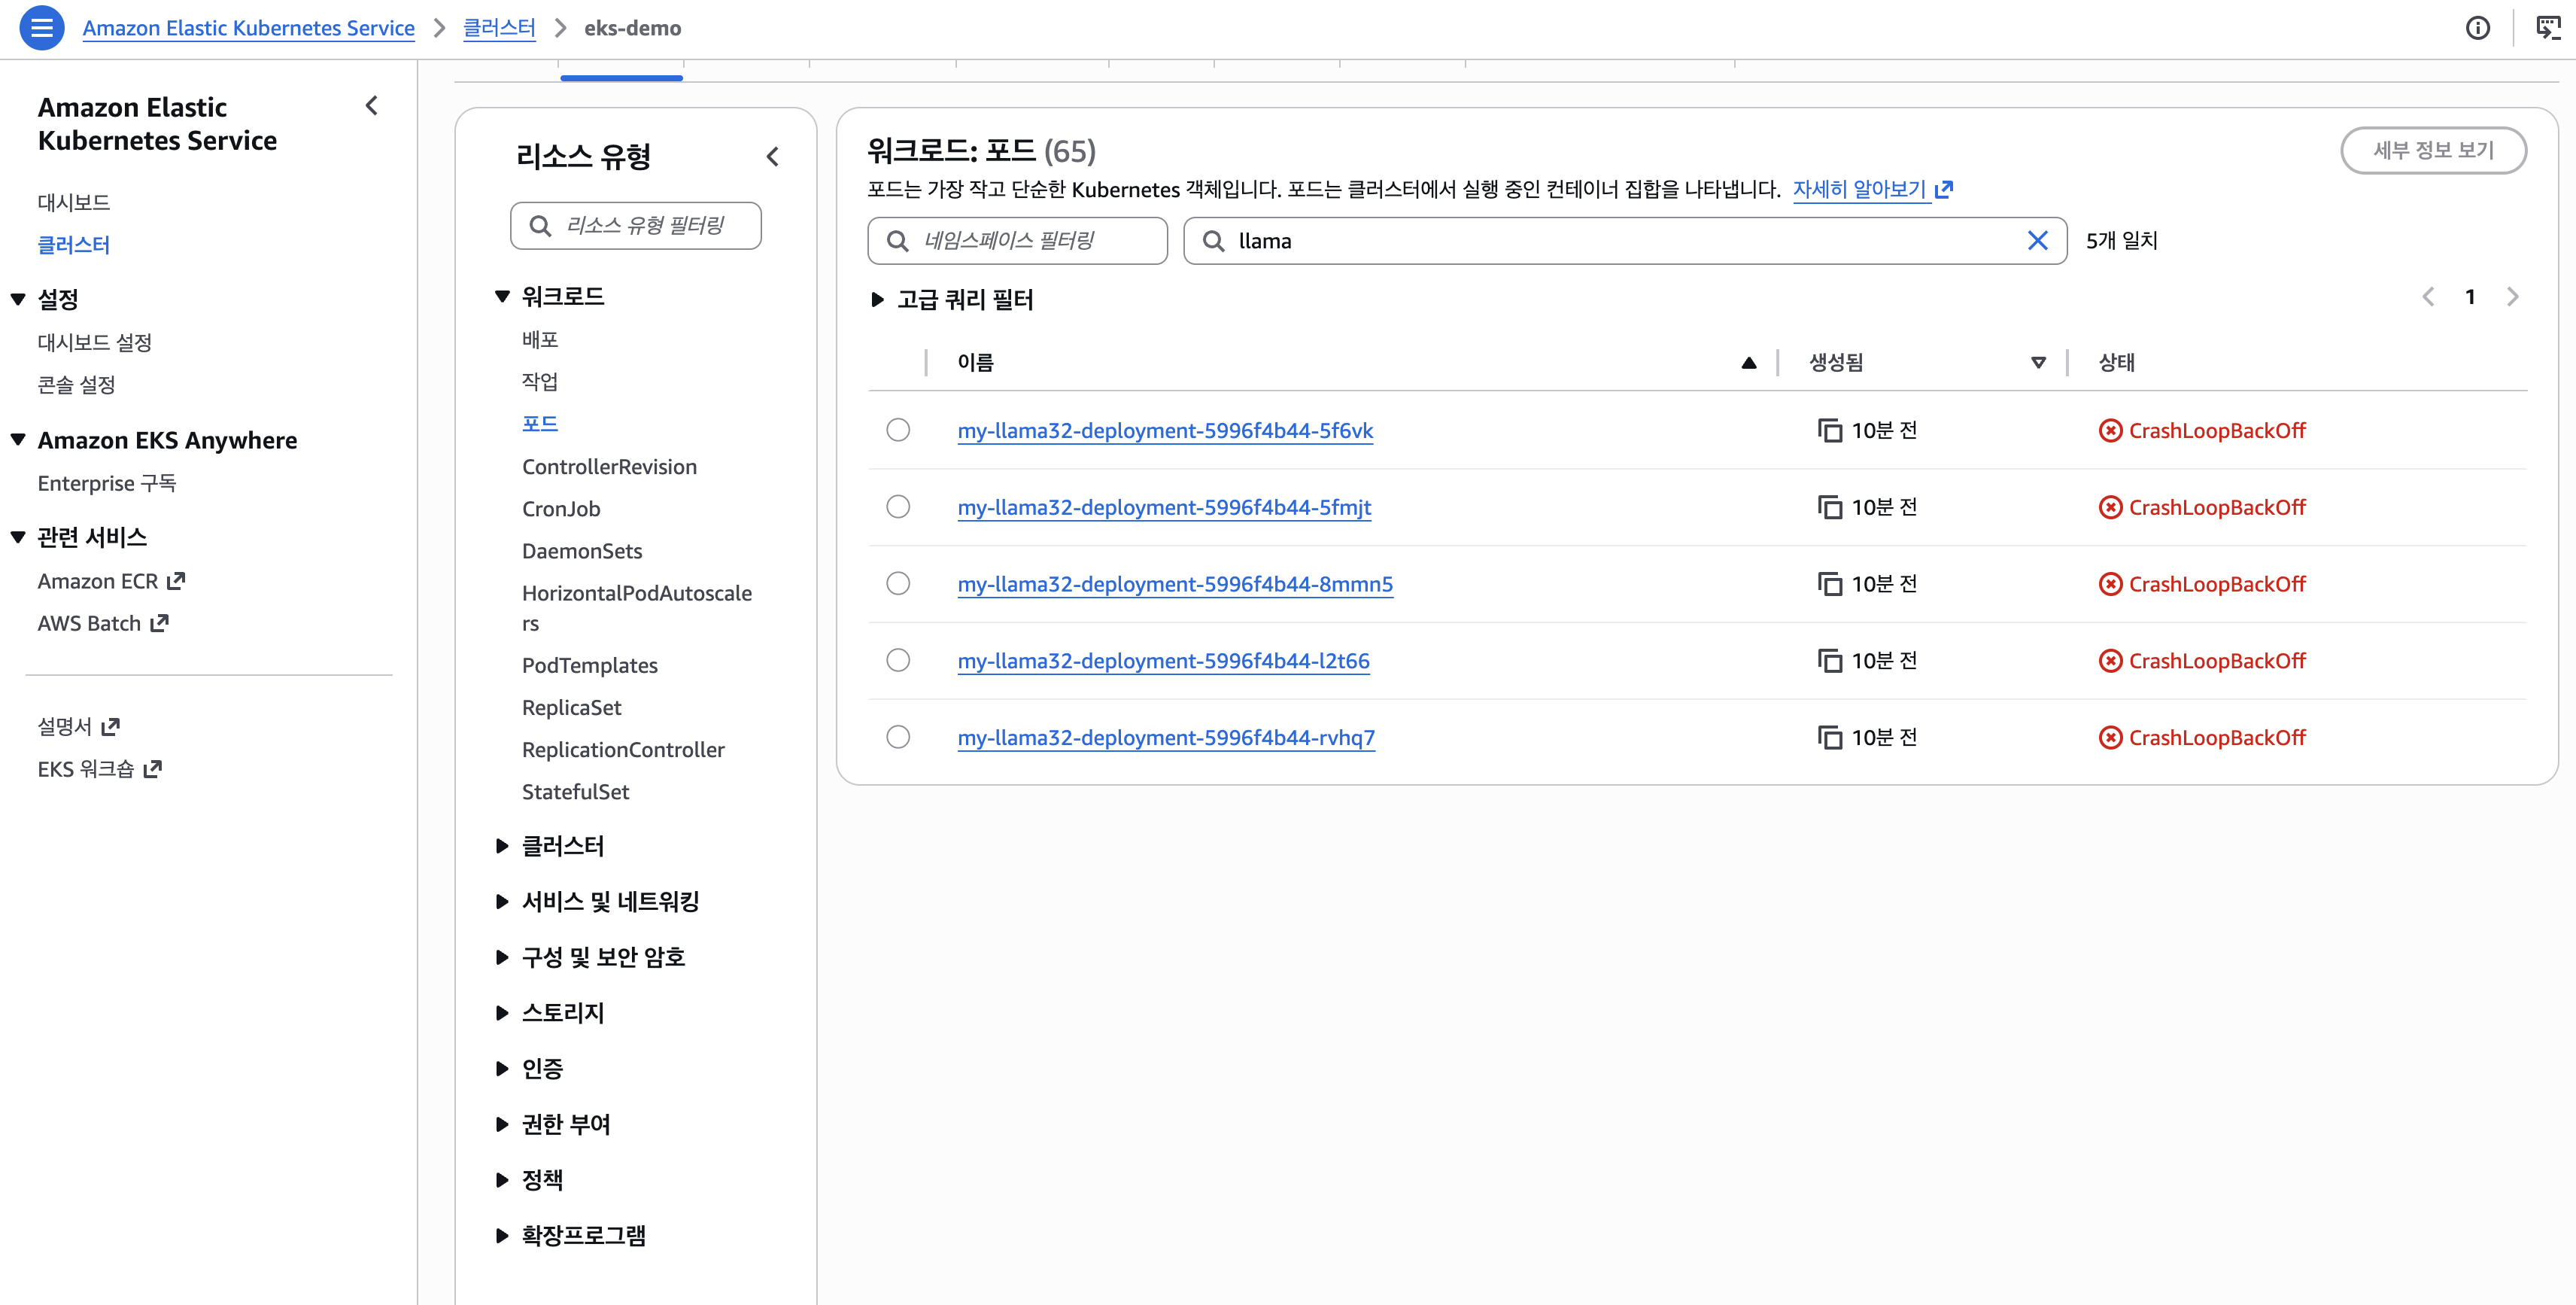
Task: Collapse the Amazon Elastic Kubernetes Service sidebar
Action: (372, 106)
